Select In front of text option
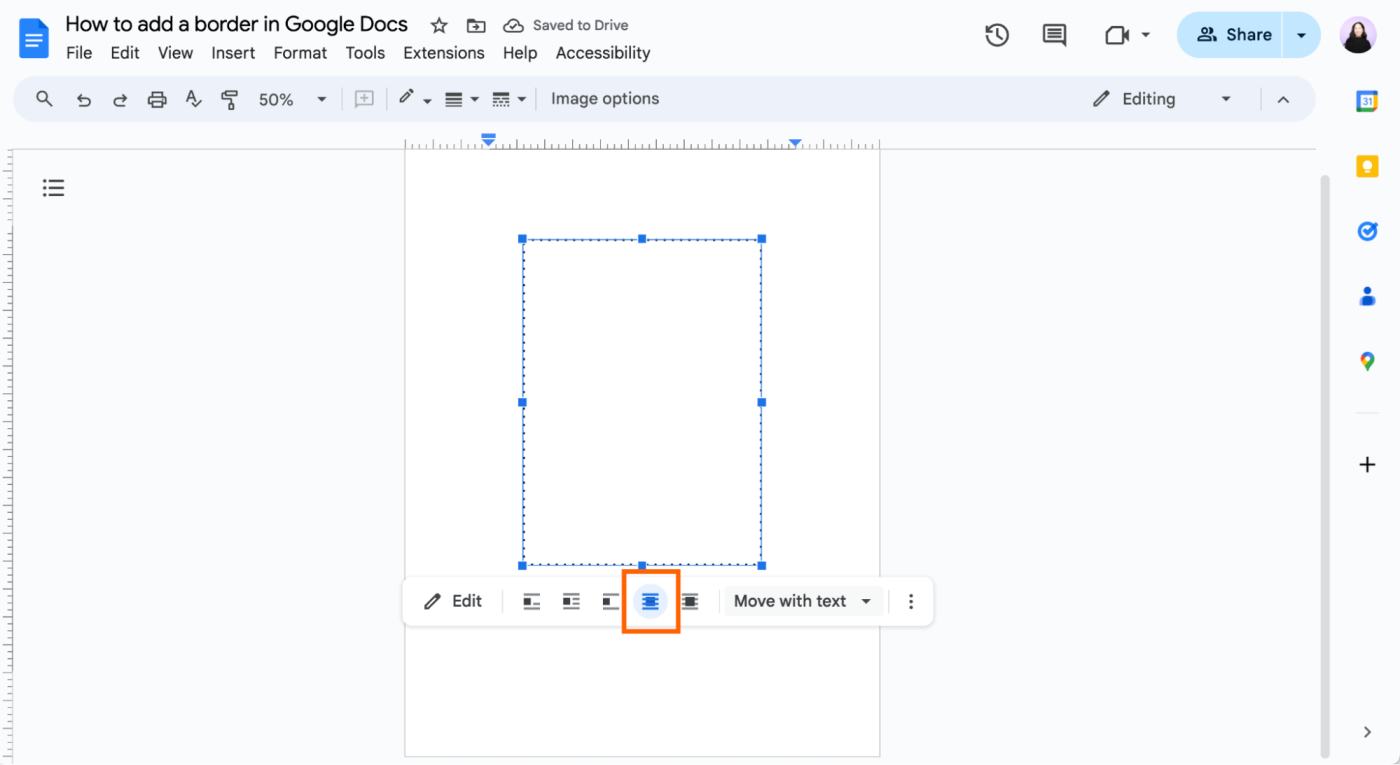This screenshot has width=1400, height=765. [690, 601]
